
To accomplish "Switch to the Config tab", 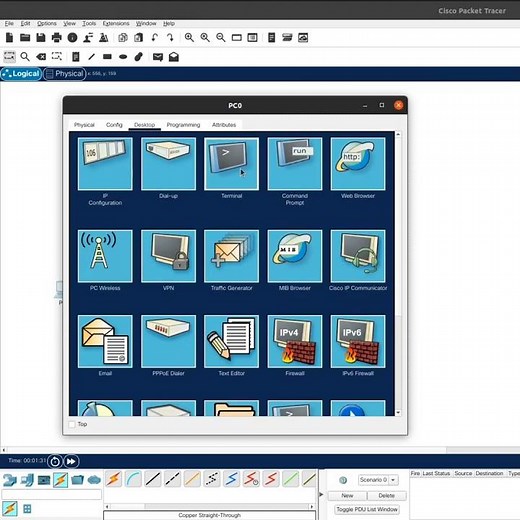I will point(114,125).
